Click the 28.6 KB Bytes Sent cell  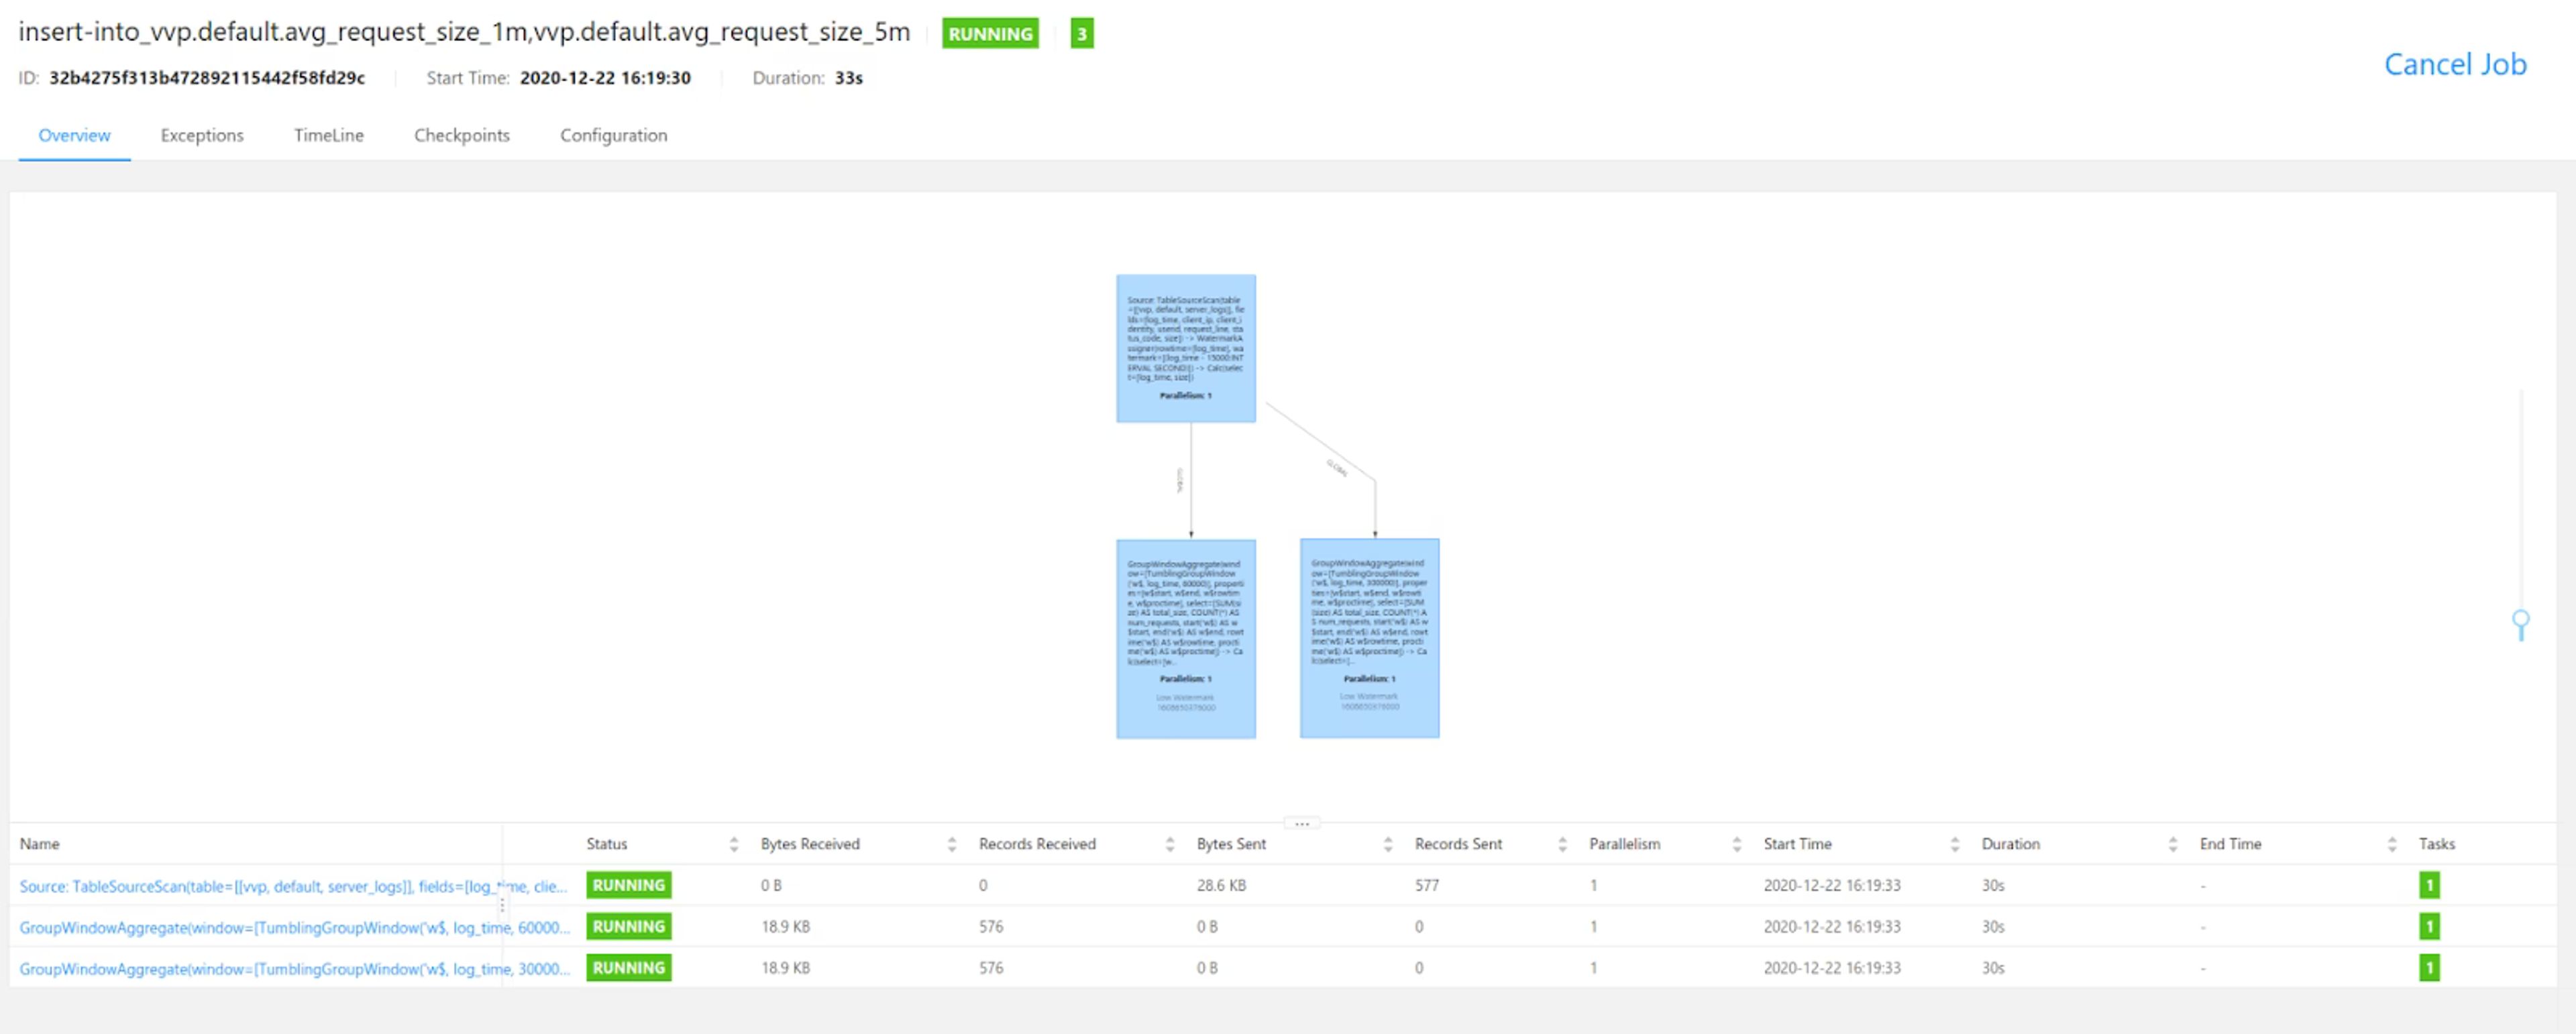point(1221,885)
